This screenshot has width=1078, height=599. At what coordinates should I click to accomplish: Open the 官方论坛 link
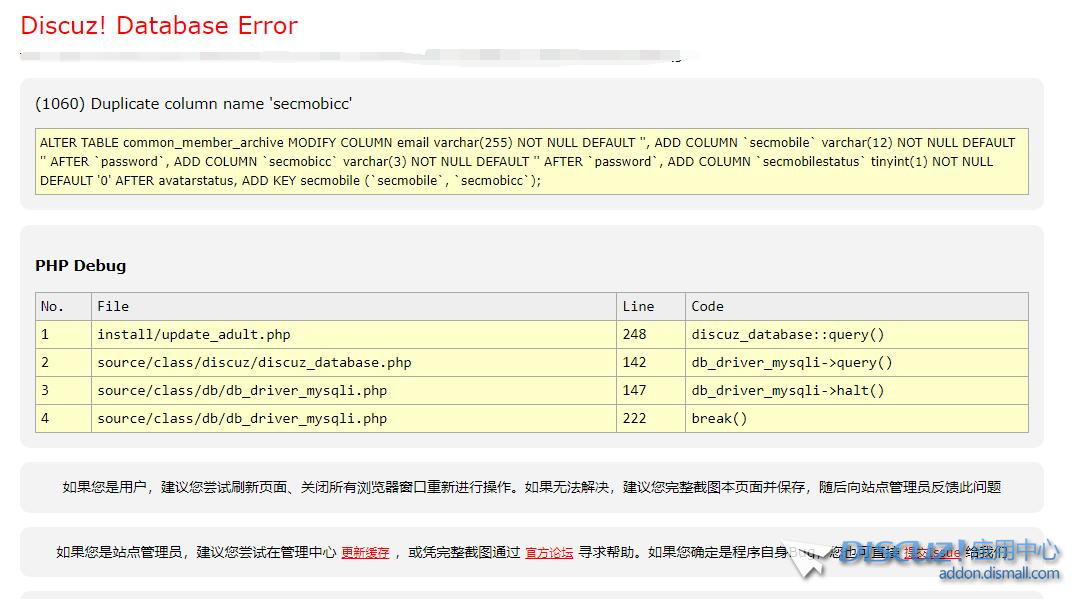549,552
